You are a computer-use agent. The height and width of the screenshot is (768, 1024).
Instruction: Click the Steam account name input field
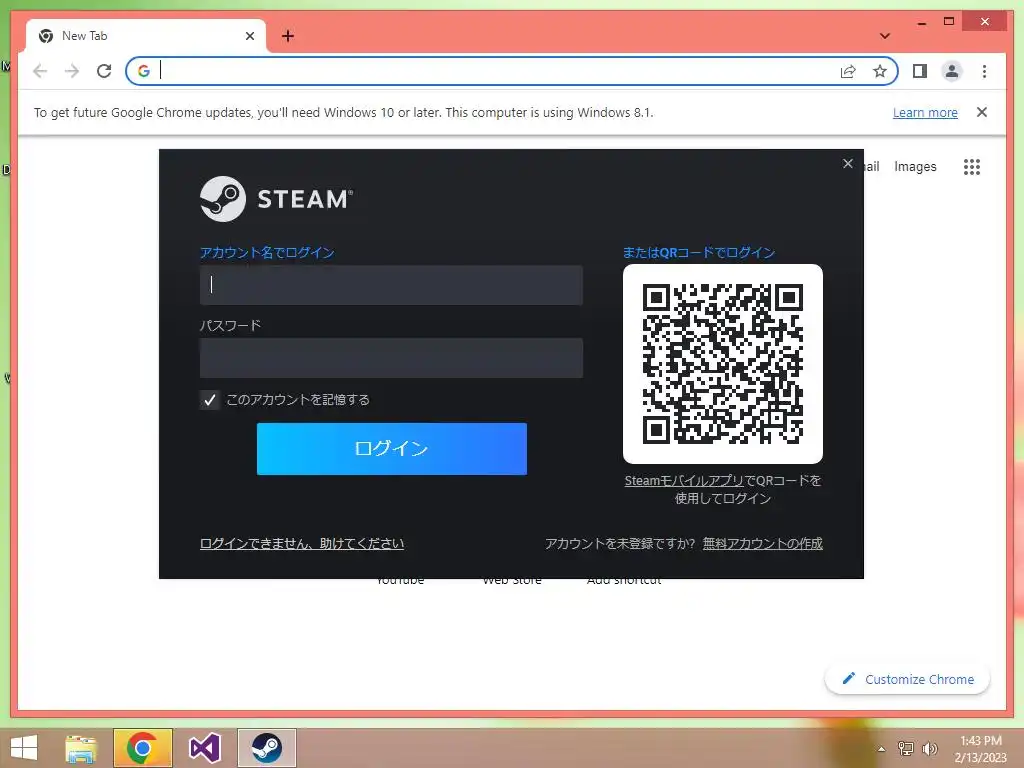(x=391, y=285)
